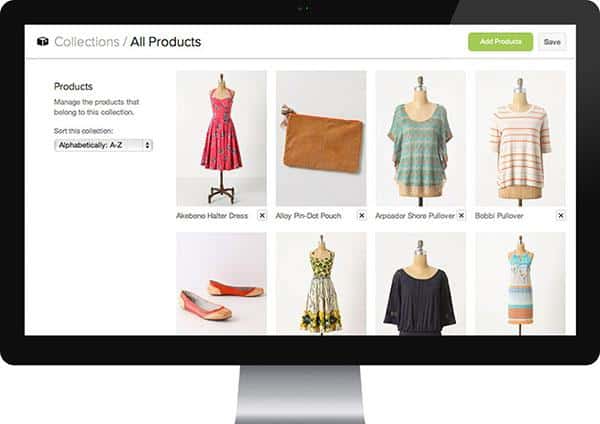Go back to Collections via breadcrumb
Viewport: 600px width, 424px height.
pyautogui.click(x=85, y=42)
